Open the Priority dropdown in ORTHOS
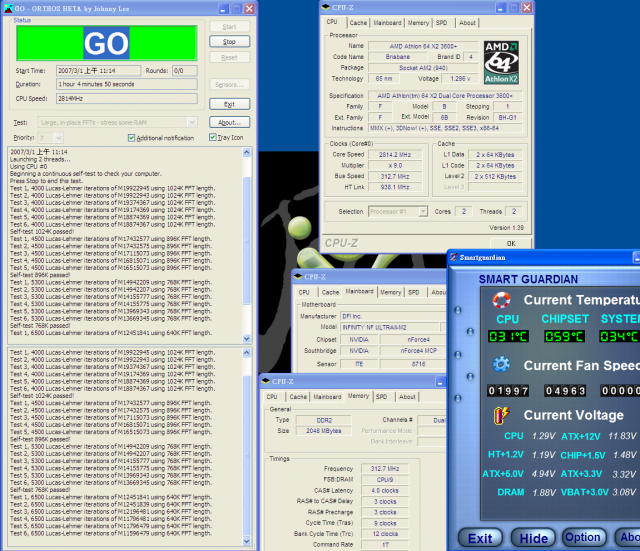The width and height of the screenshot is (640, 551). 58,138
